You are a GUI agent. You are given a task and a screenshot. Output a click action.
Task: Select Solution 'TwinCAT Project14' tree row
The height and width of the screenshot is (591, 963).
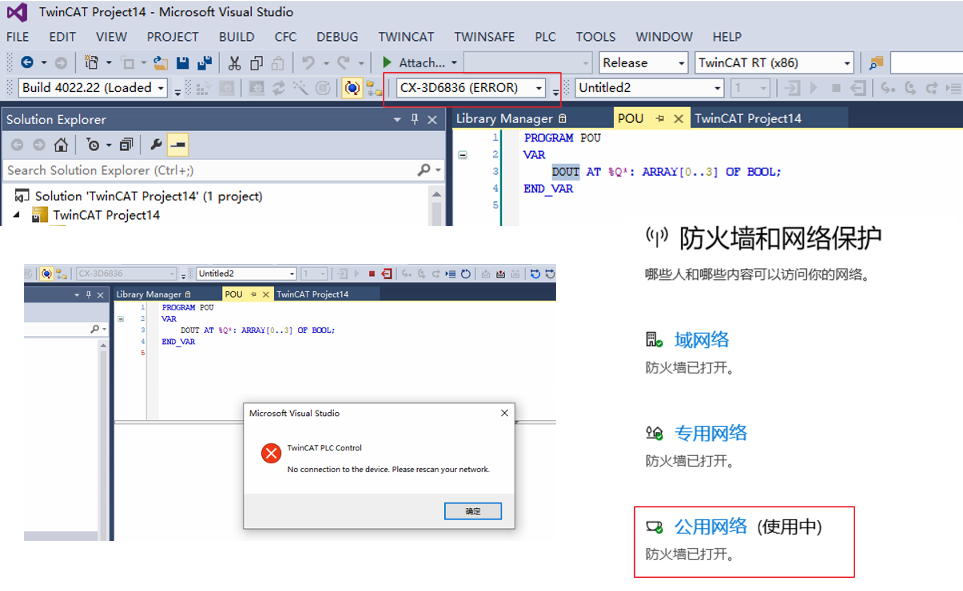tap(149, 196)
